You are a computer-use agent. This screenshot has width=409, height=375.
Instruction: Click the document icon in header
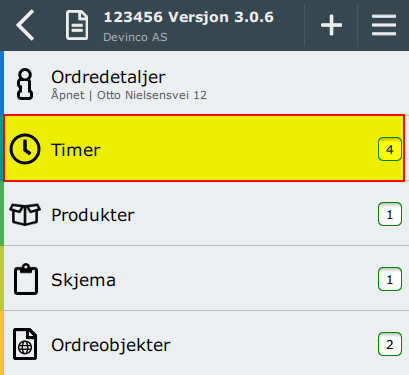point(77,25)
